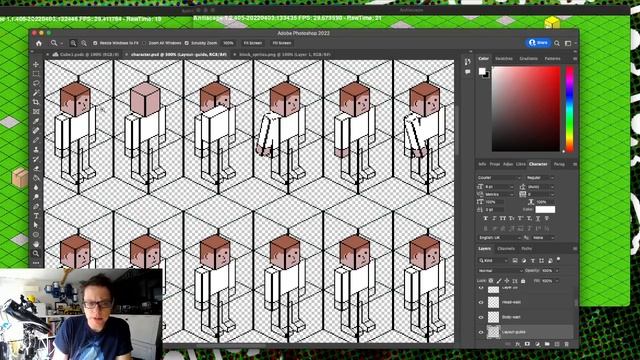Select the Path Selection tool
Image resolution: width=640 pixels, height=360 pixels.
[36, 225]
